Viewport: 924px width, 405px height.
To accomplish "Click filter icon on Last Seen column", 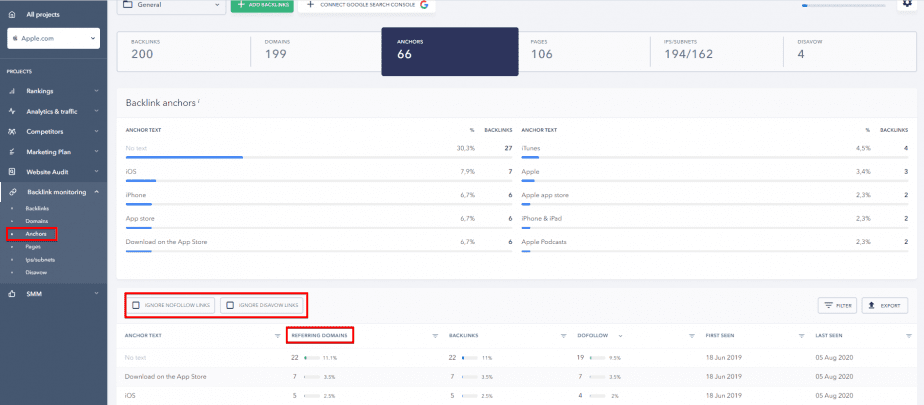I will point(909,335).
